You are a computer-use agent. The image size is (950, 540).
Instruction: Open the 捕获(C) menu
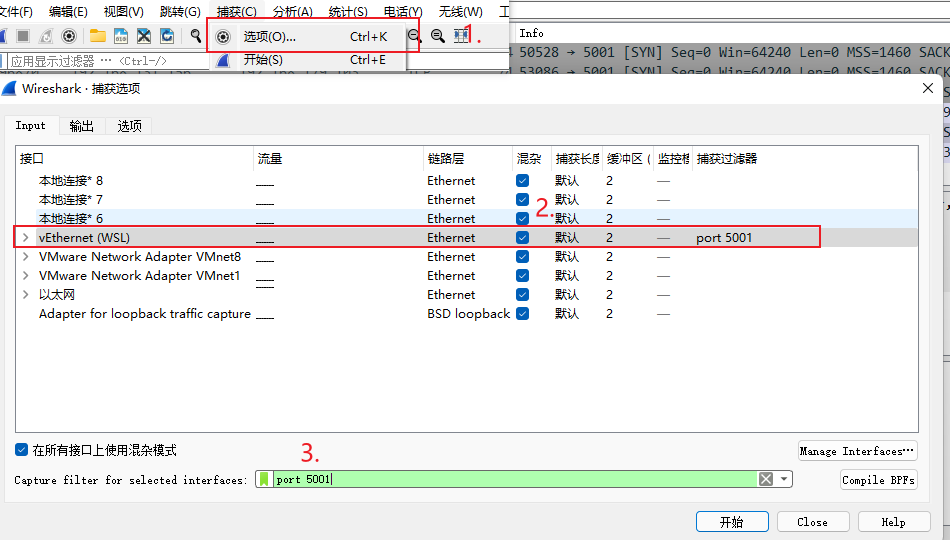(x=237, y=12)
